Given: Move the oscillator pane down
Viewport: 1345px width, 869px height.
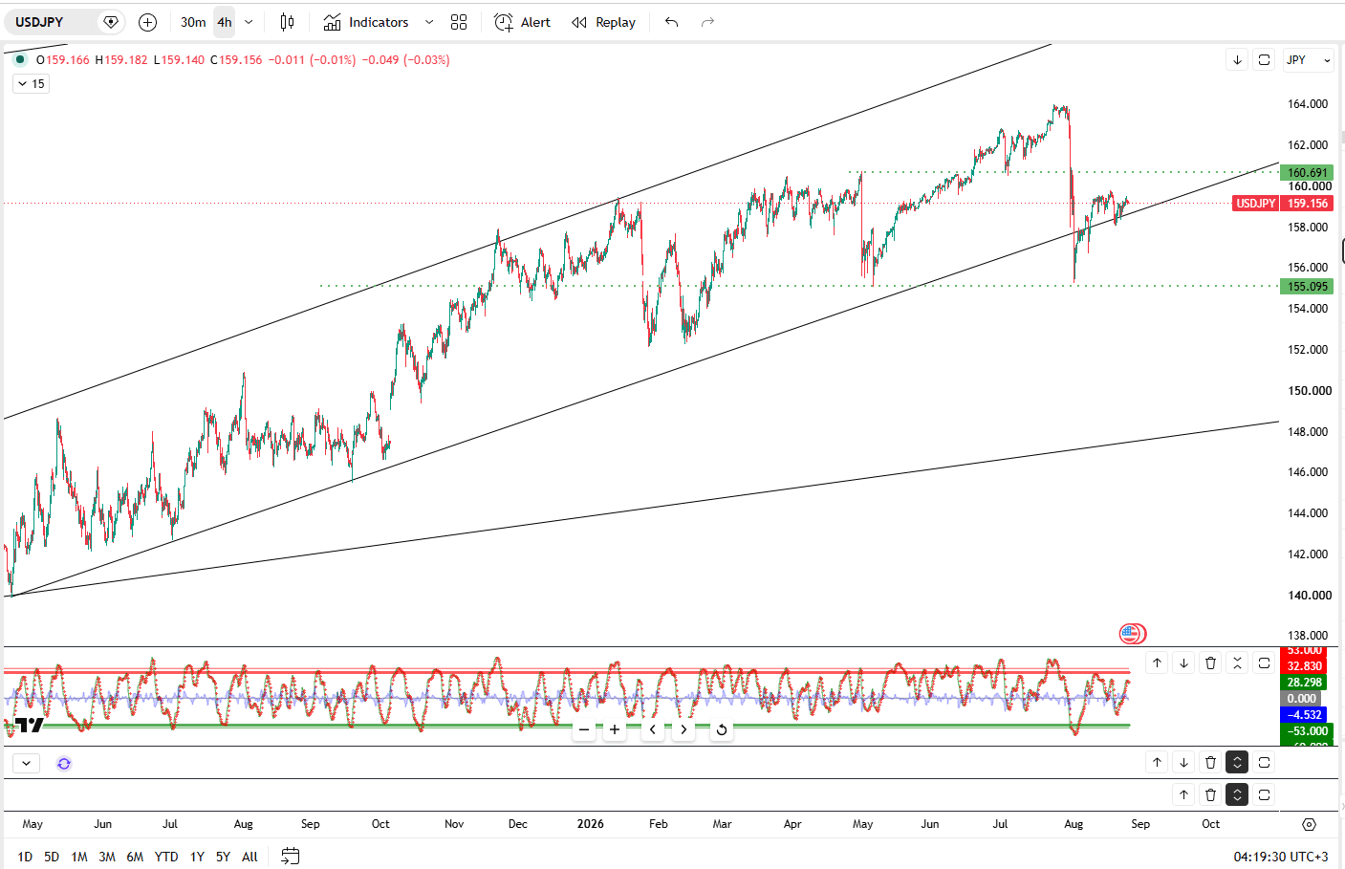Looking at the screenshot, I should pos(1184,663).
